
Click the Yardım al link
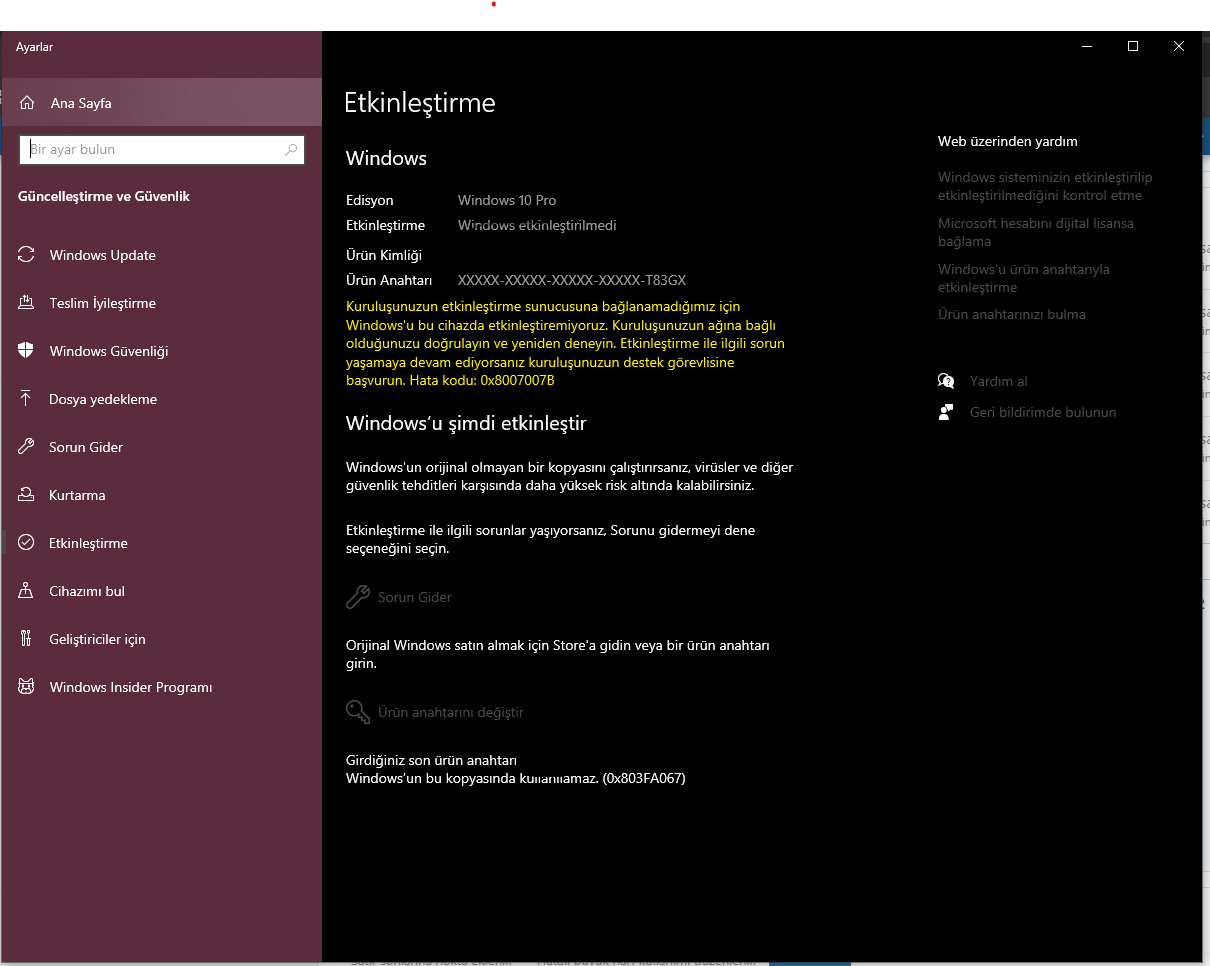point(998,381)
